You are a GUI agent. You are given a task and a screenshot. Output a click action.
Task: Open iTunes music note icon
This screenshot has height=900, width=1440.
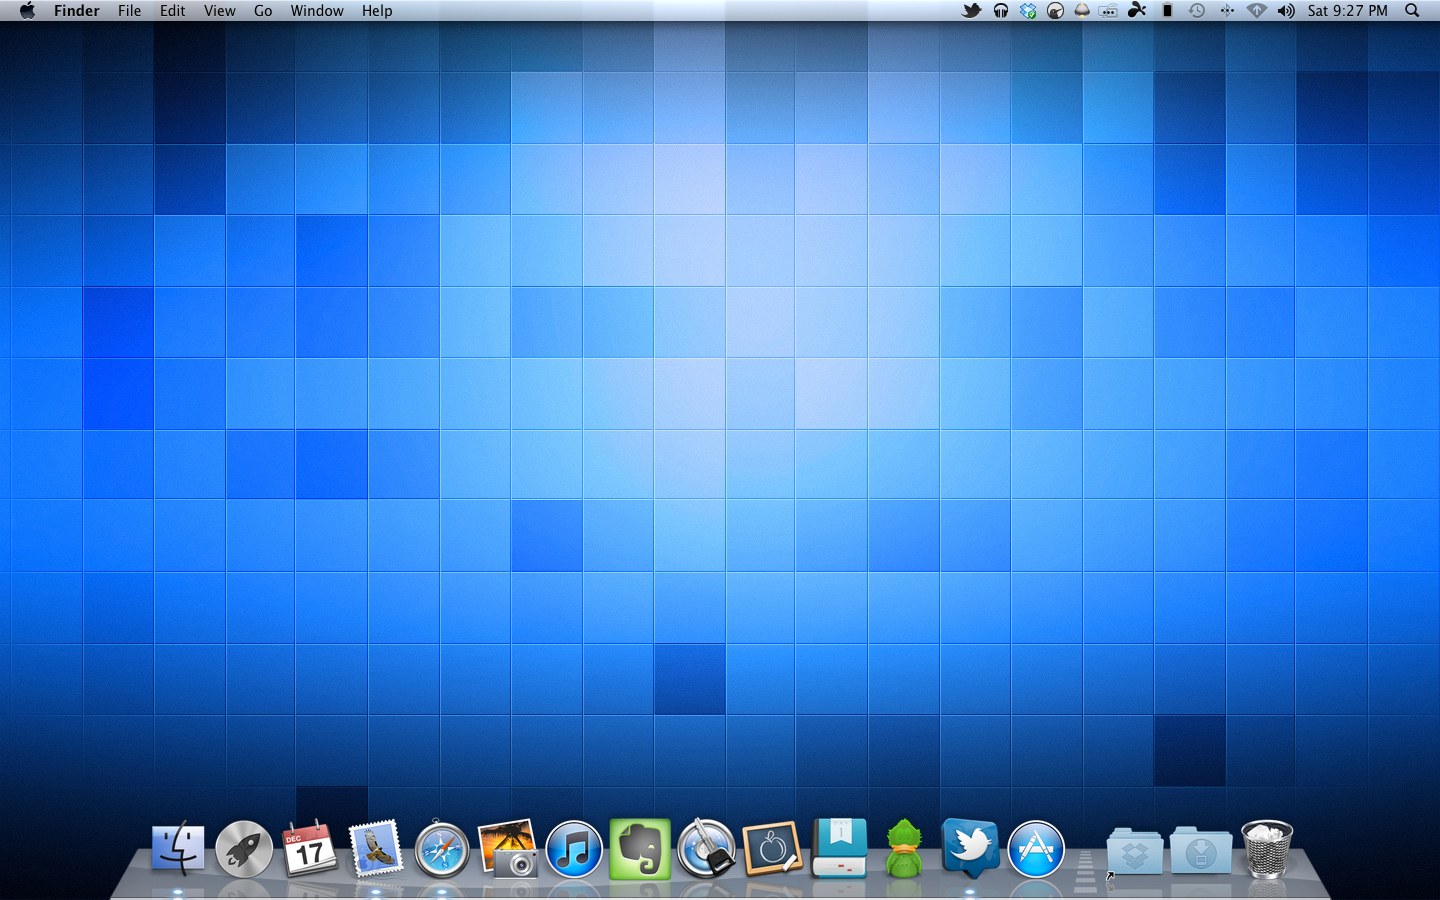click(574, 849)
